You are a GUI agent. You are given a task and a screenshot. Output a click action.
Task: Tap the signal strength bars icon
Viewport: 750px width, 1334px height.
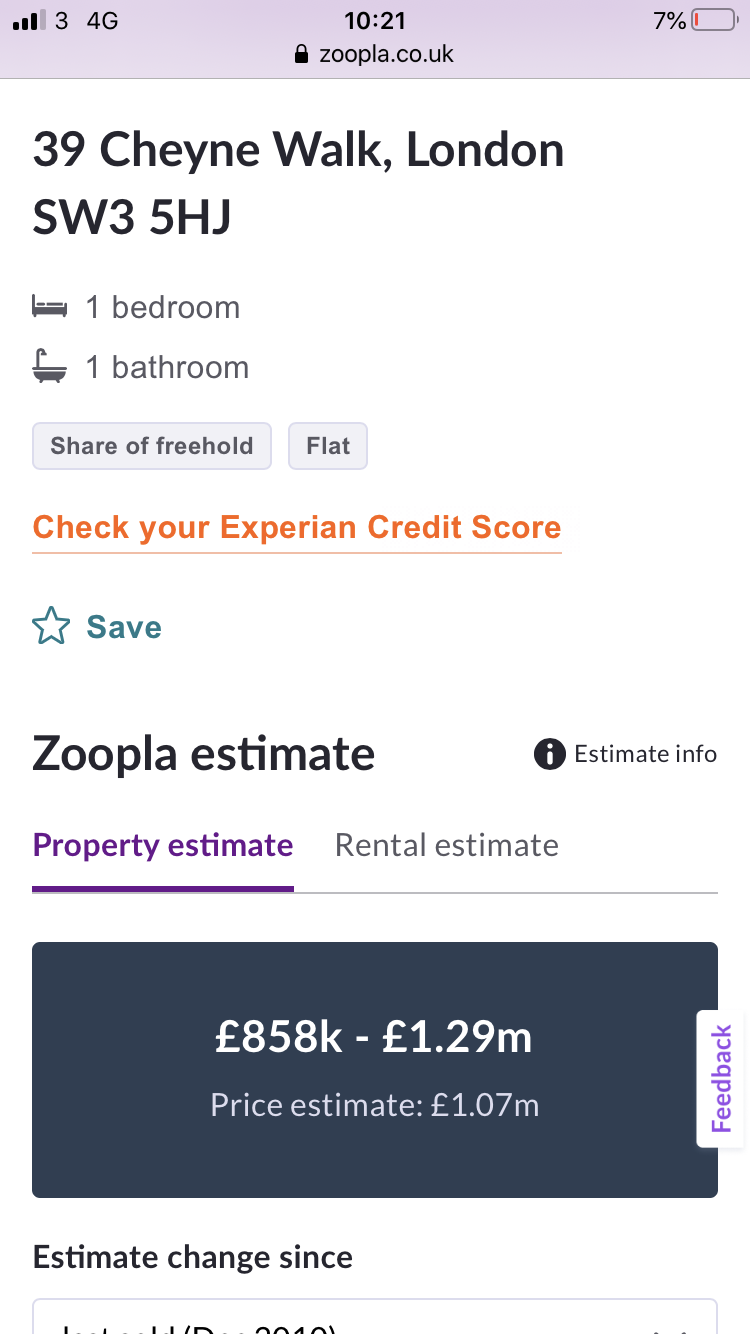click(29, 20)
